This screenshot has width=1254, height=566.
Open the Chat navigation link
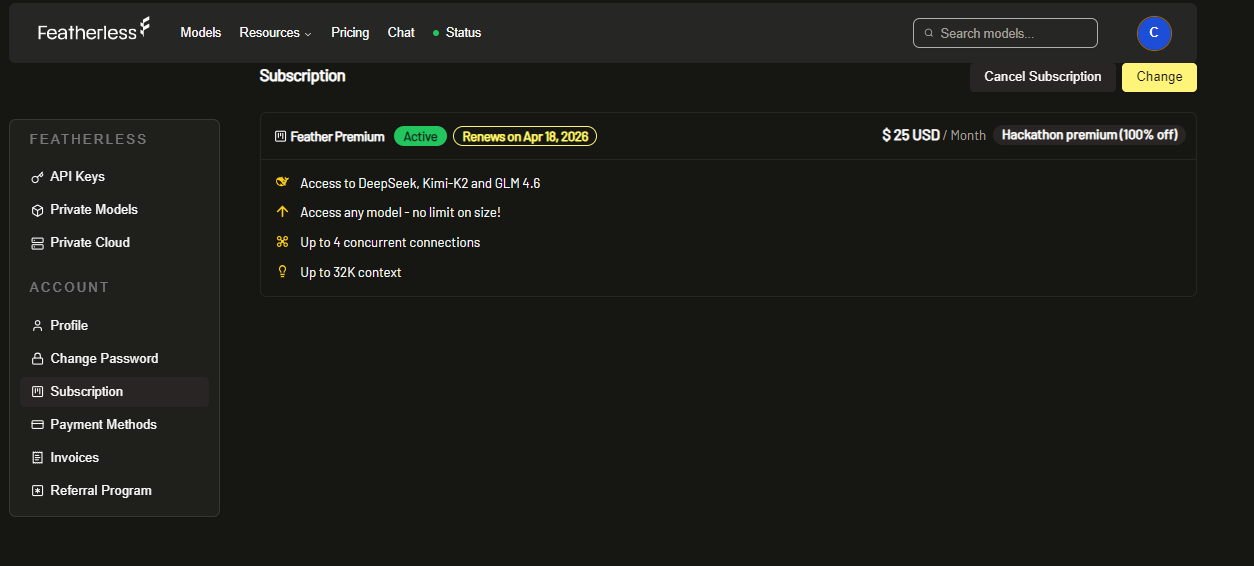[401, 33]
